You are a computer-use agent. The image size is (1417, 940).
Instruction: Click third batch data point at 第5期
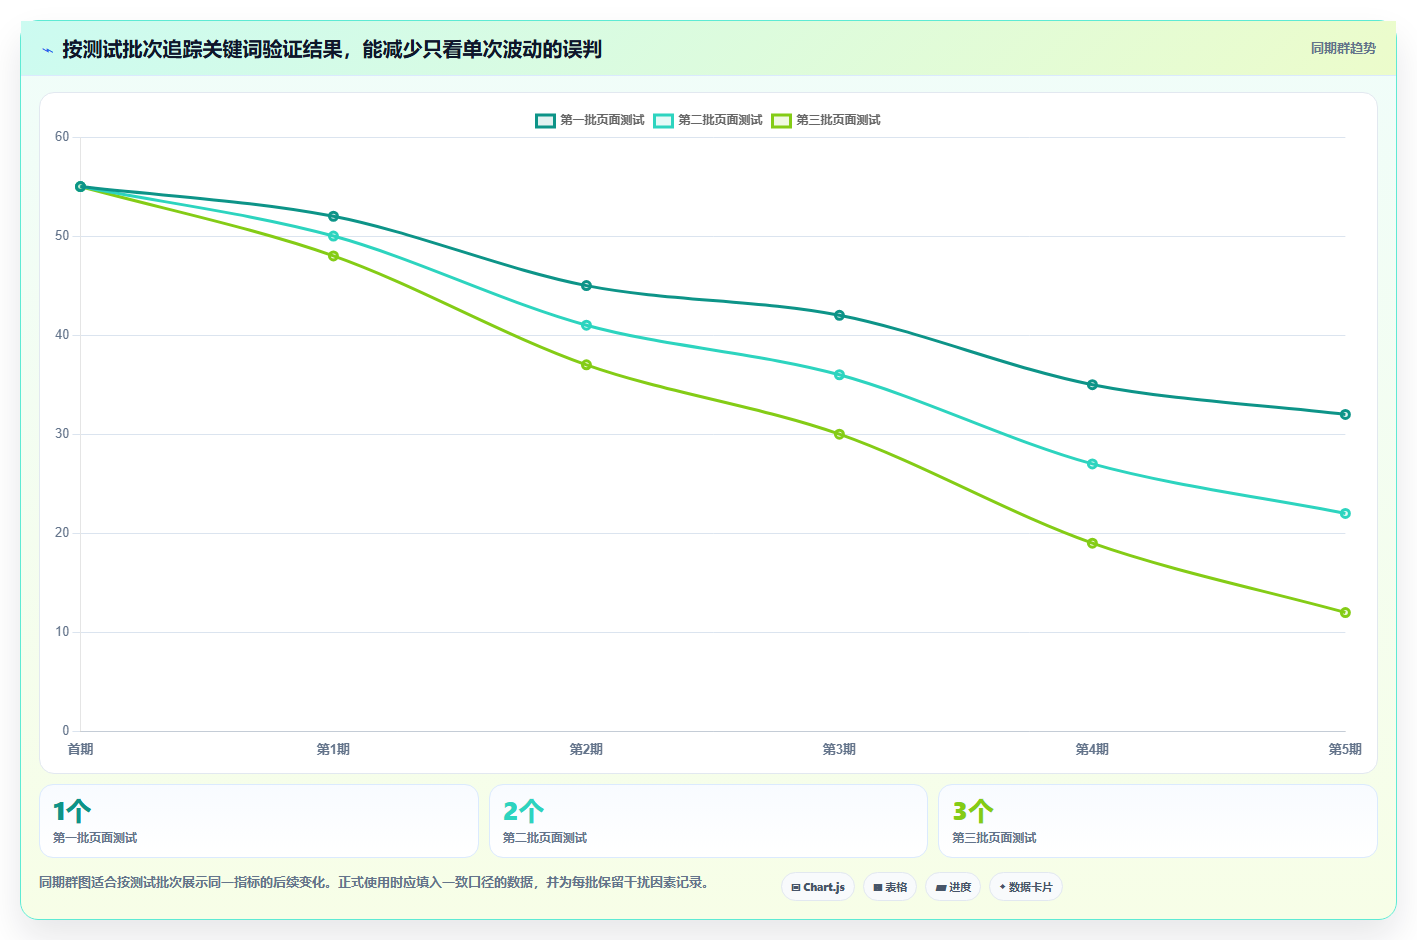tap(1345, 612)
